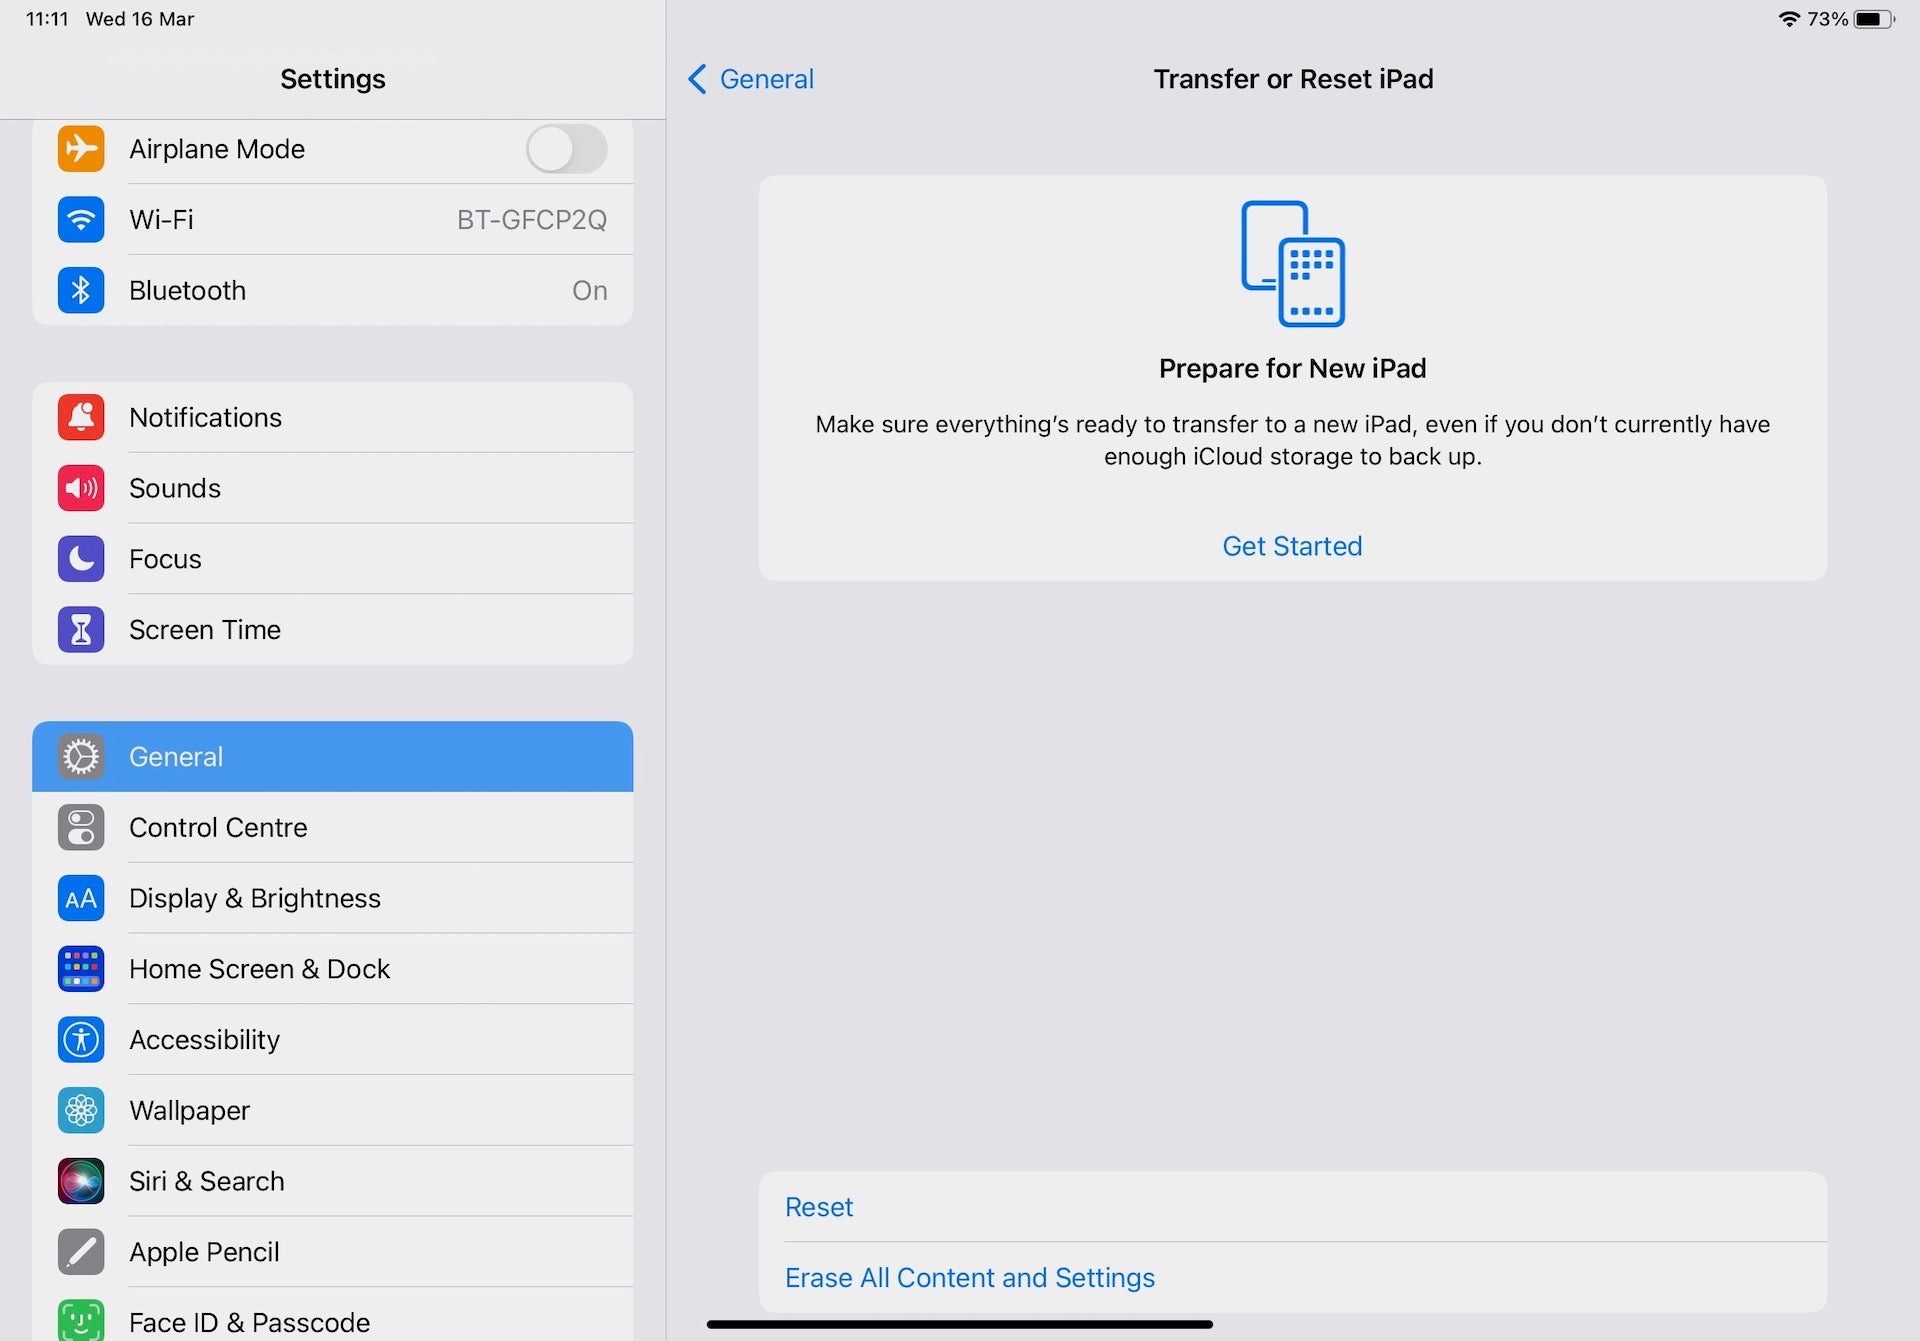Click the Notifications bell icon
1920x1341 pixels.
click(81, 418)
